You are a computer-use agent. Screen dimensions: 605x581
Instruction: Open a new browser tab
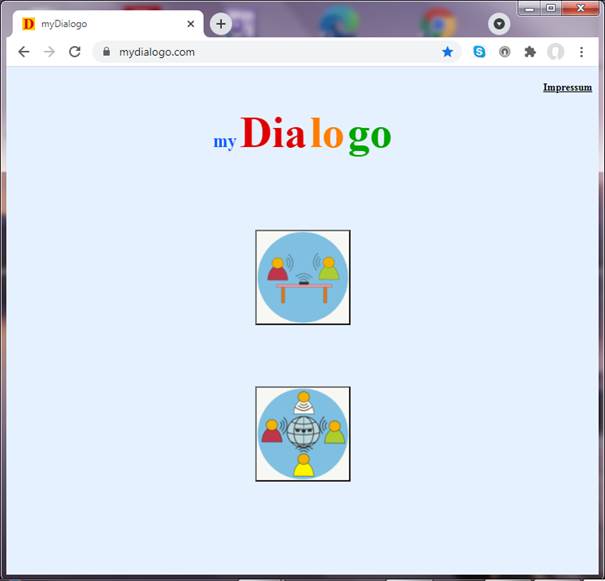(221, 24)
